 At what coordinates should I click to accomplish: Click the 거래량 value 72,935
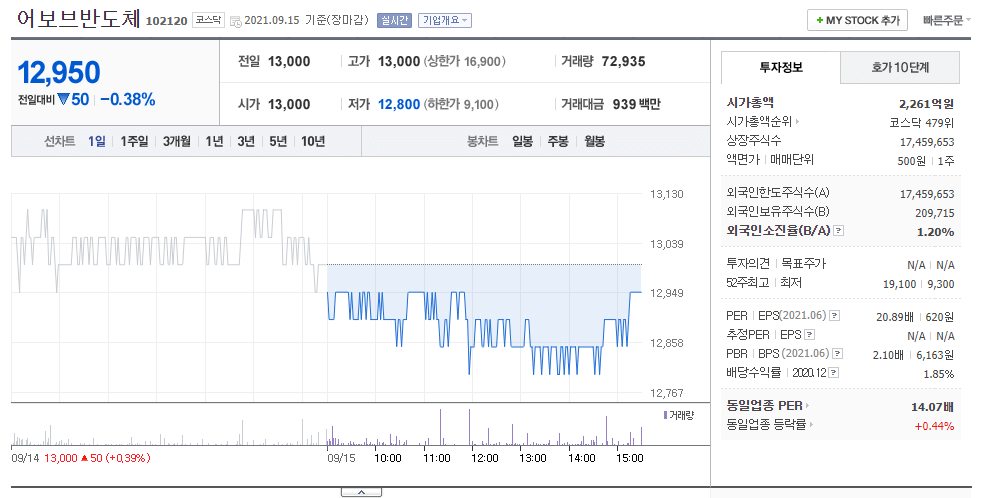623,62
